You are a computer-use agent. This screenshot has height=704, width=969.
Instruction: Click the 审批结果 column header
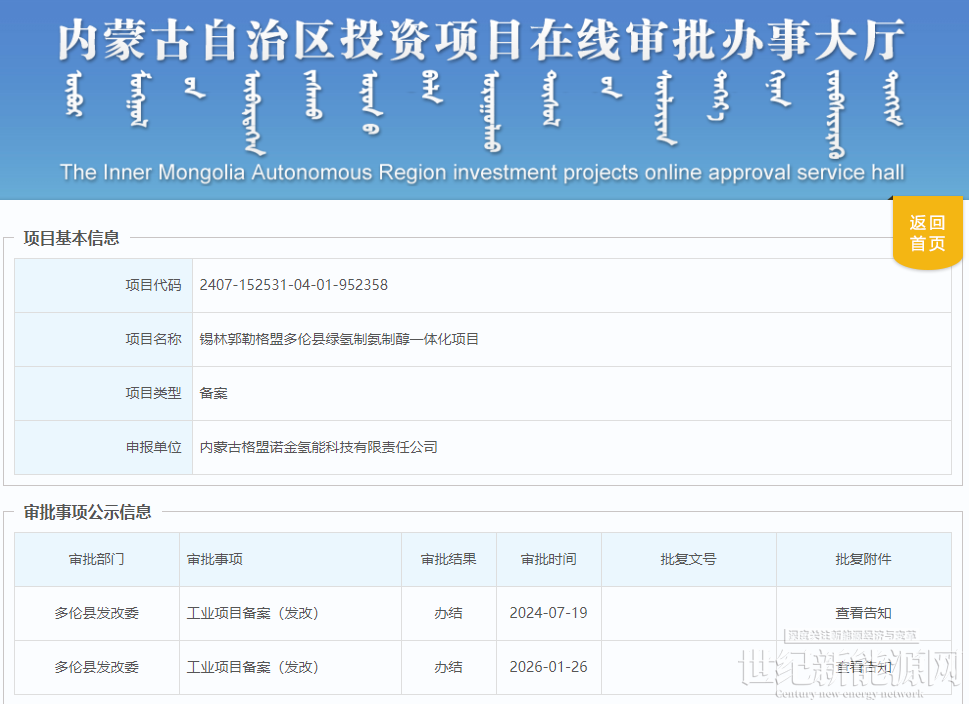[x=448, y=559]
